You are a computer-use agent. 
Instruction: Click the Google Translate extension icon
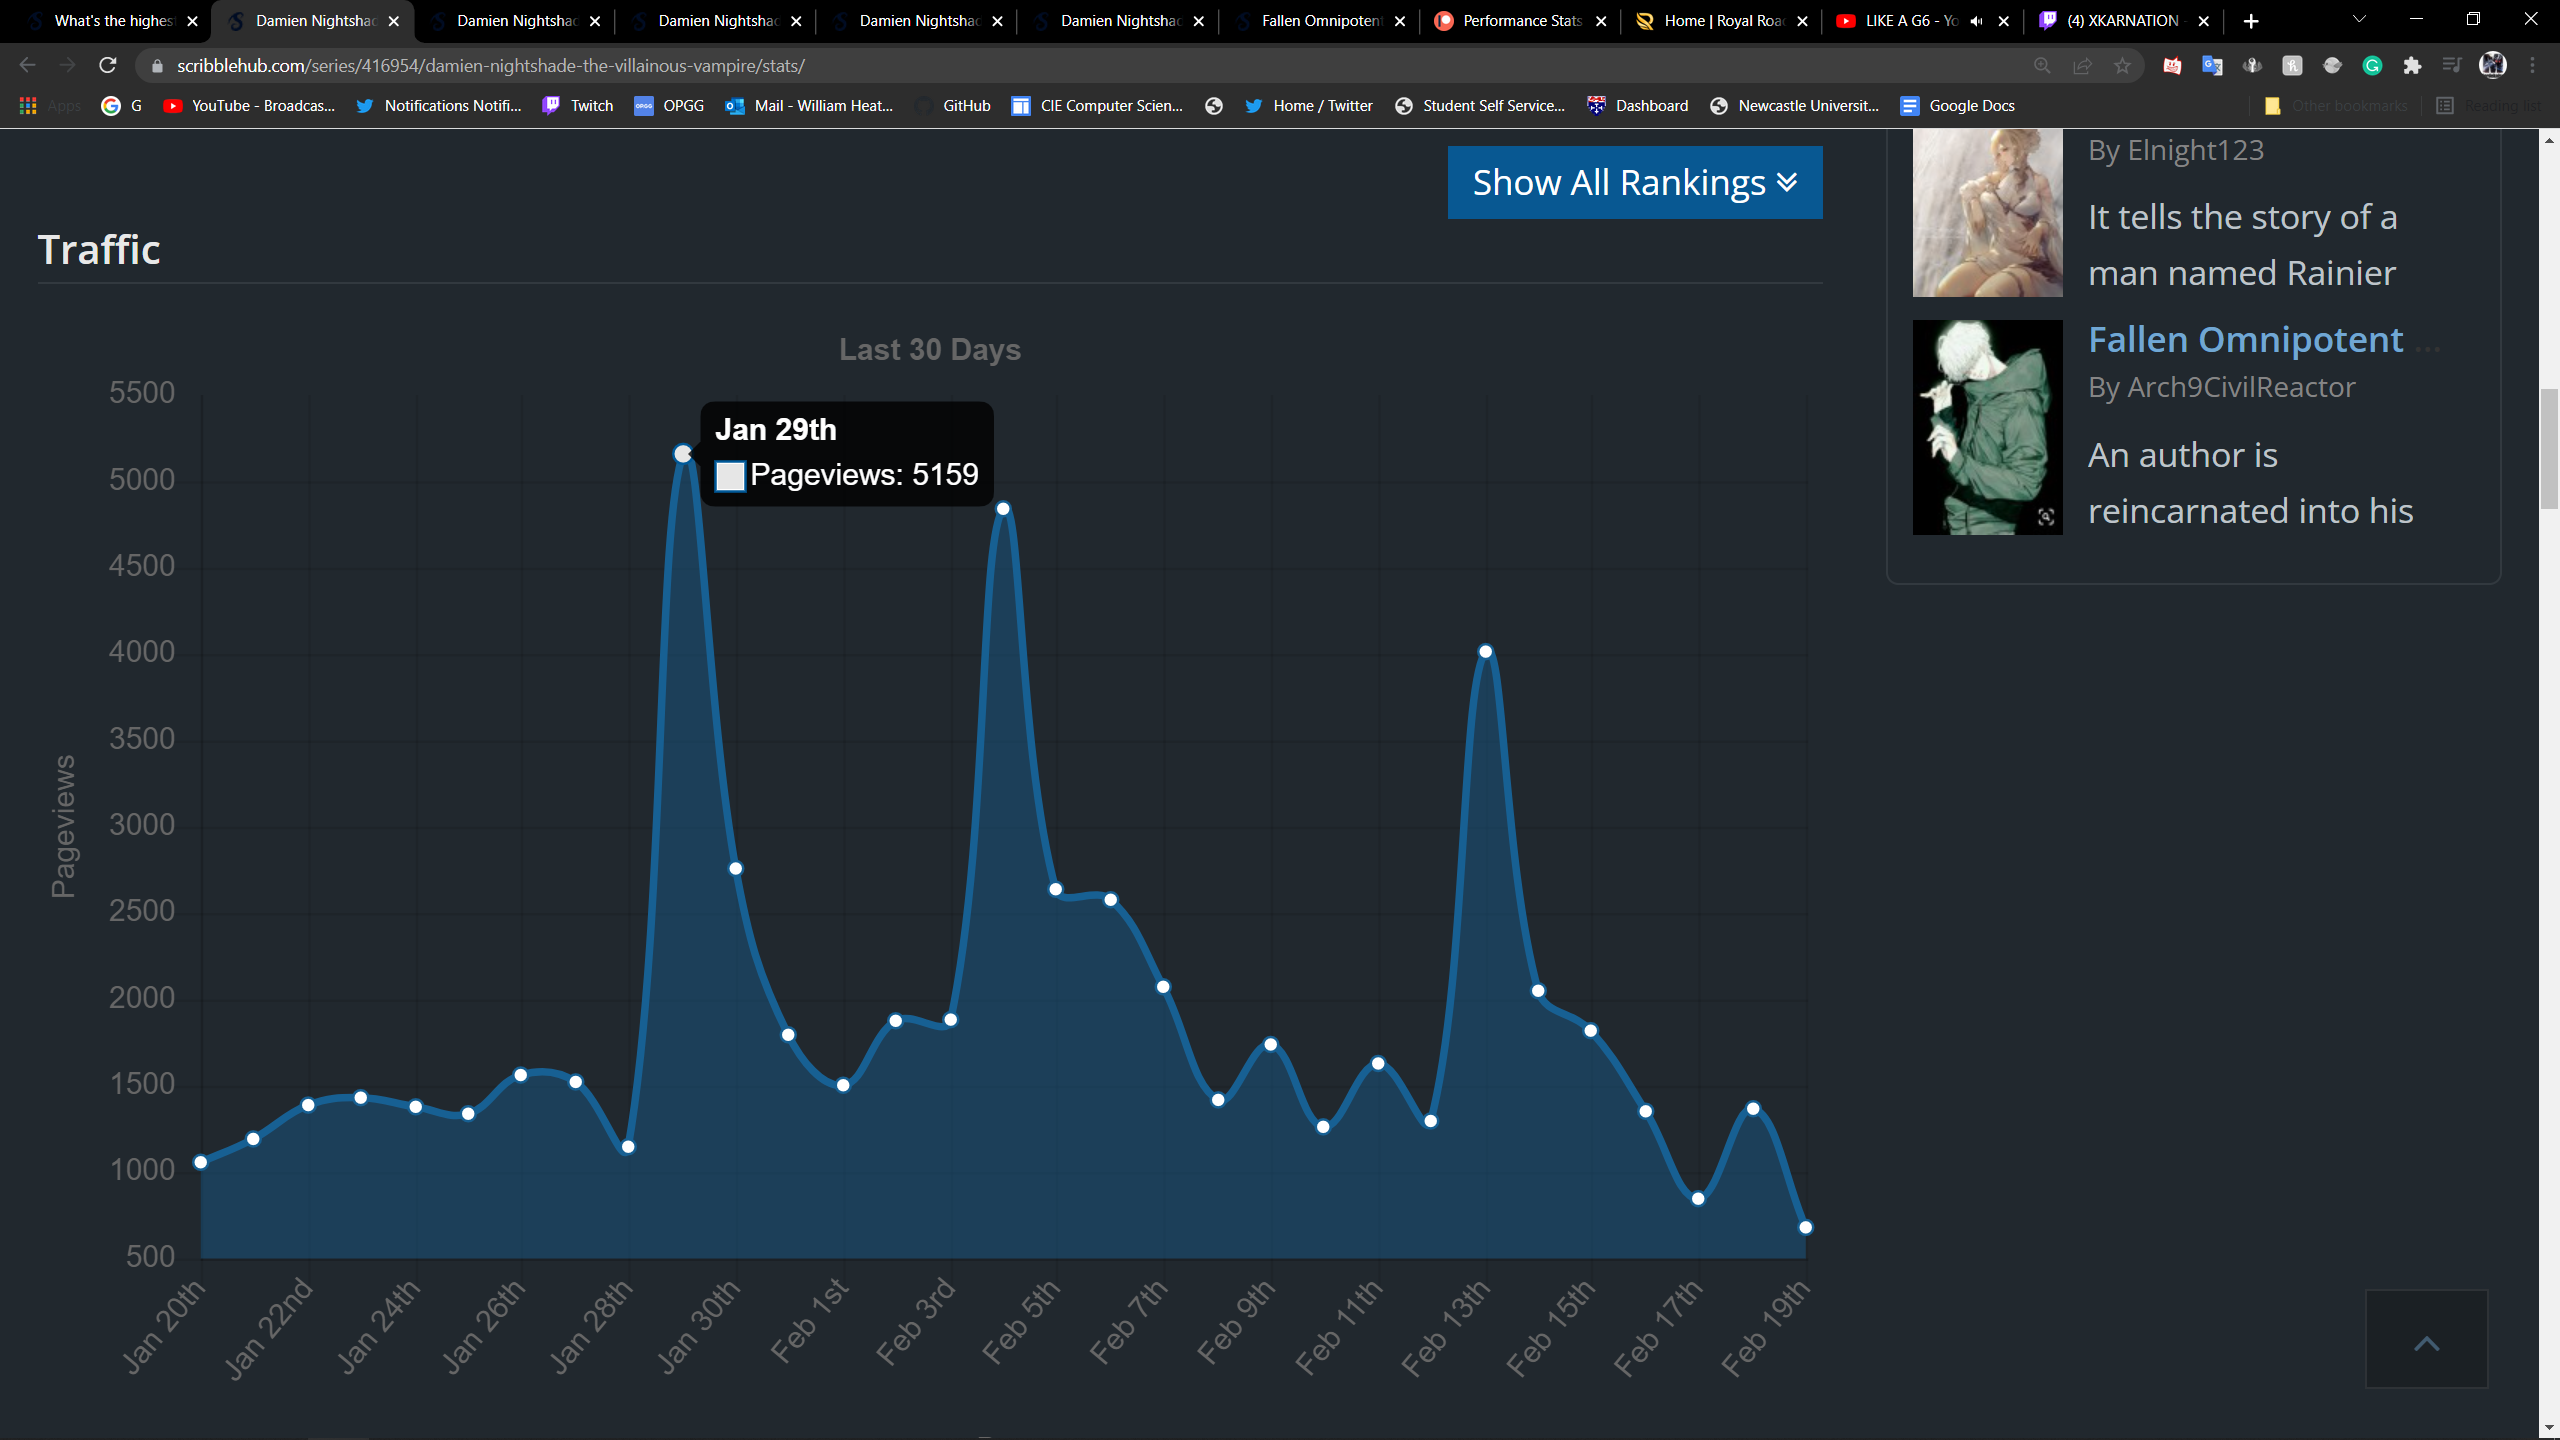click(x=2211, y=66)
